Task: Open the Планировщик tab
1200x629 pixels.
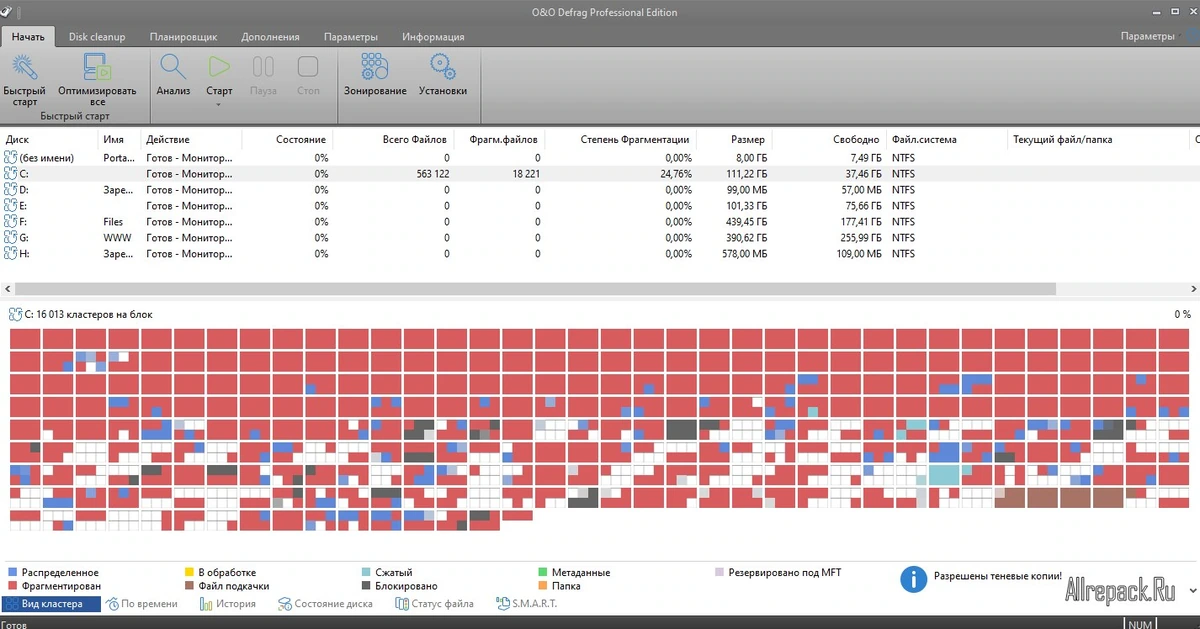Action: 184,37
